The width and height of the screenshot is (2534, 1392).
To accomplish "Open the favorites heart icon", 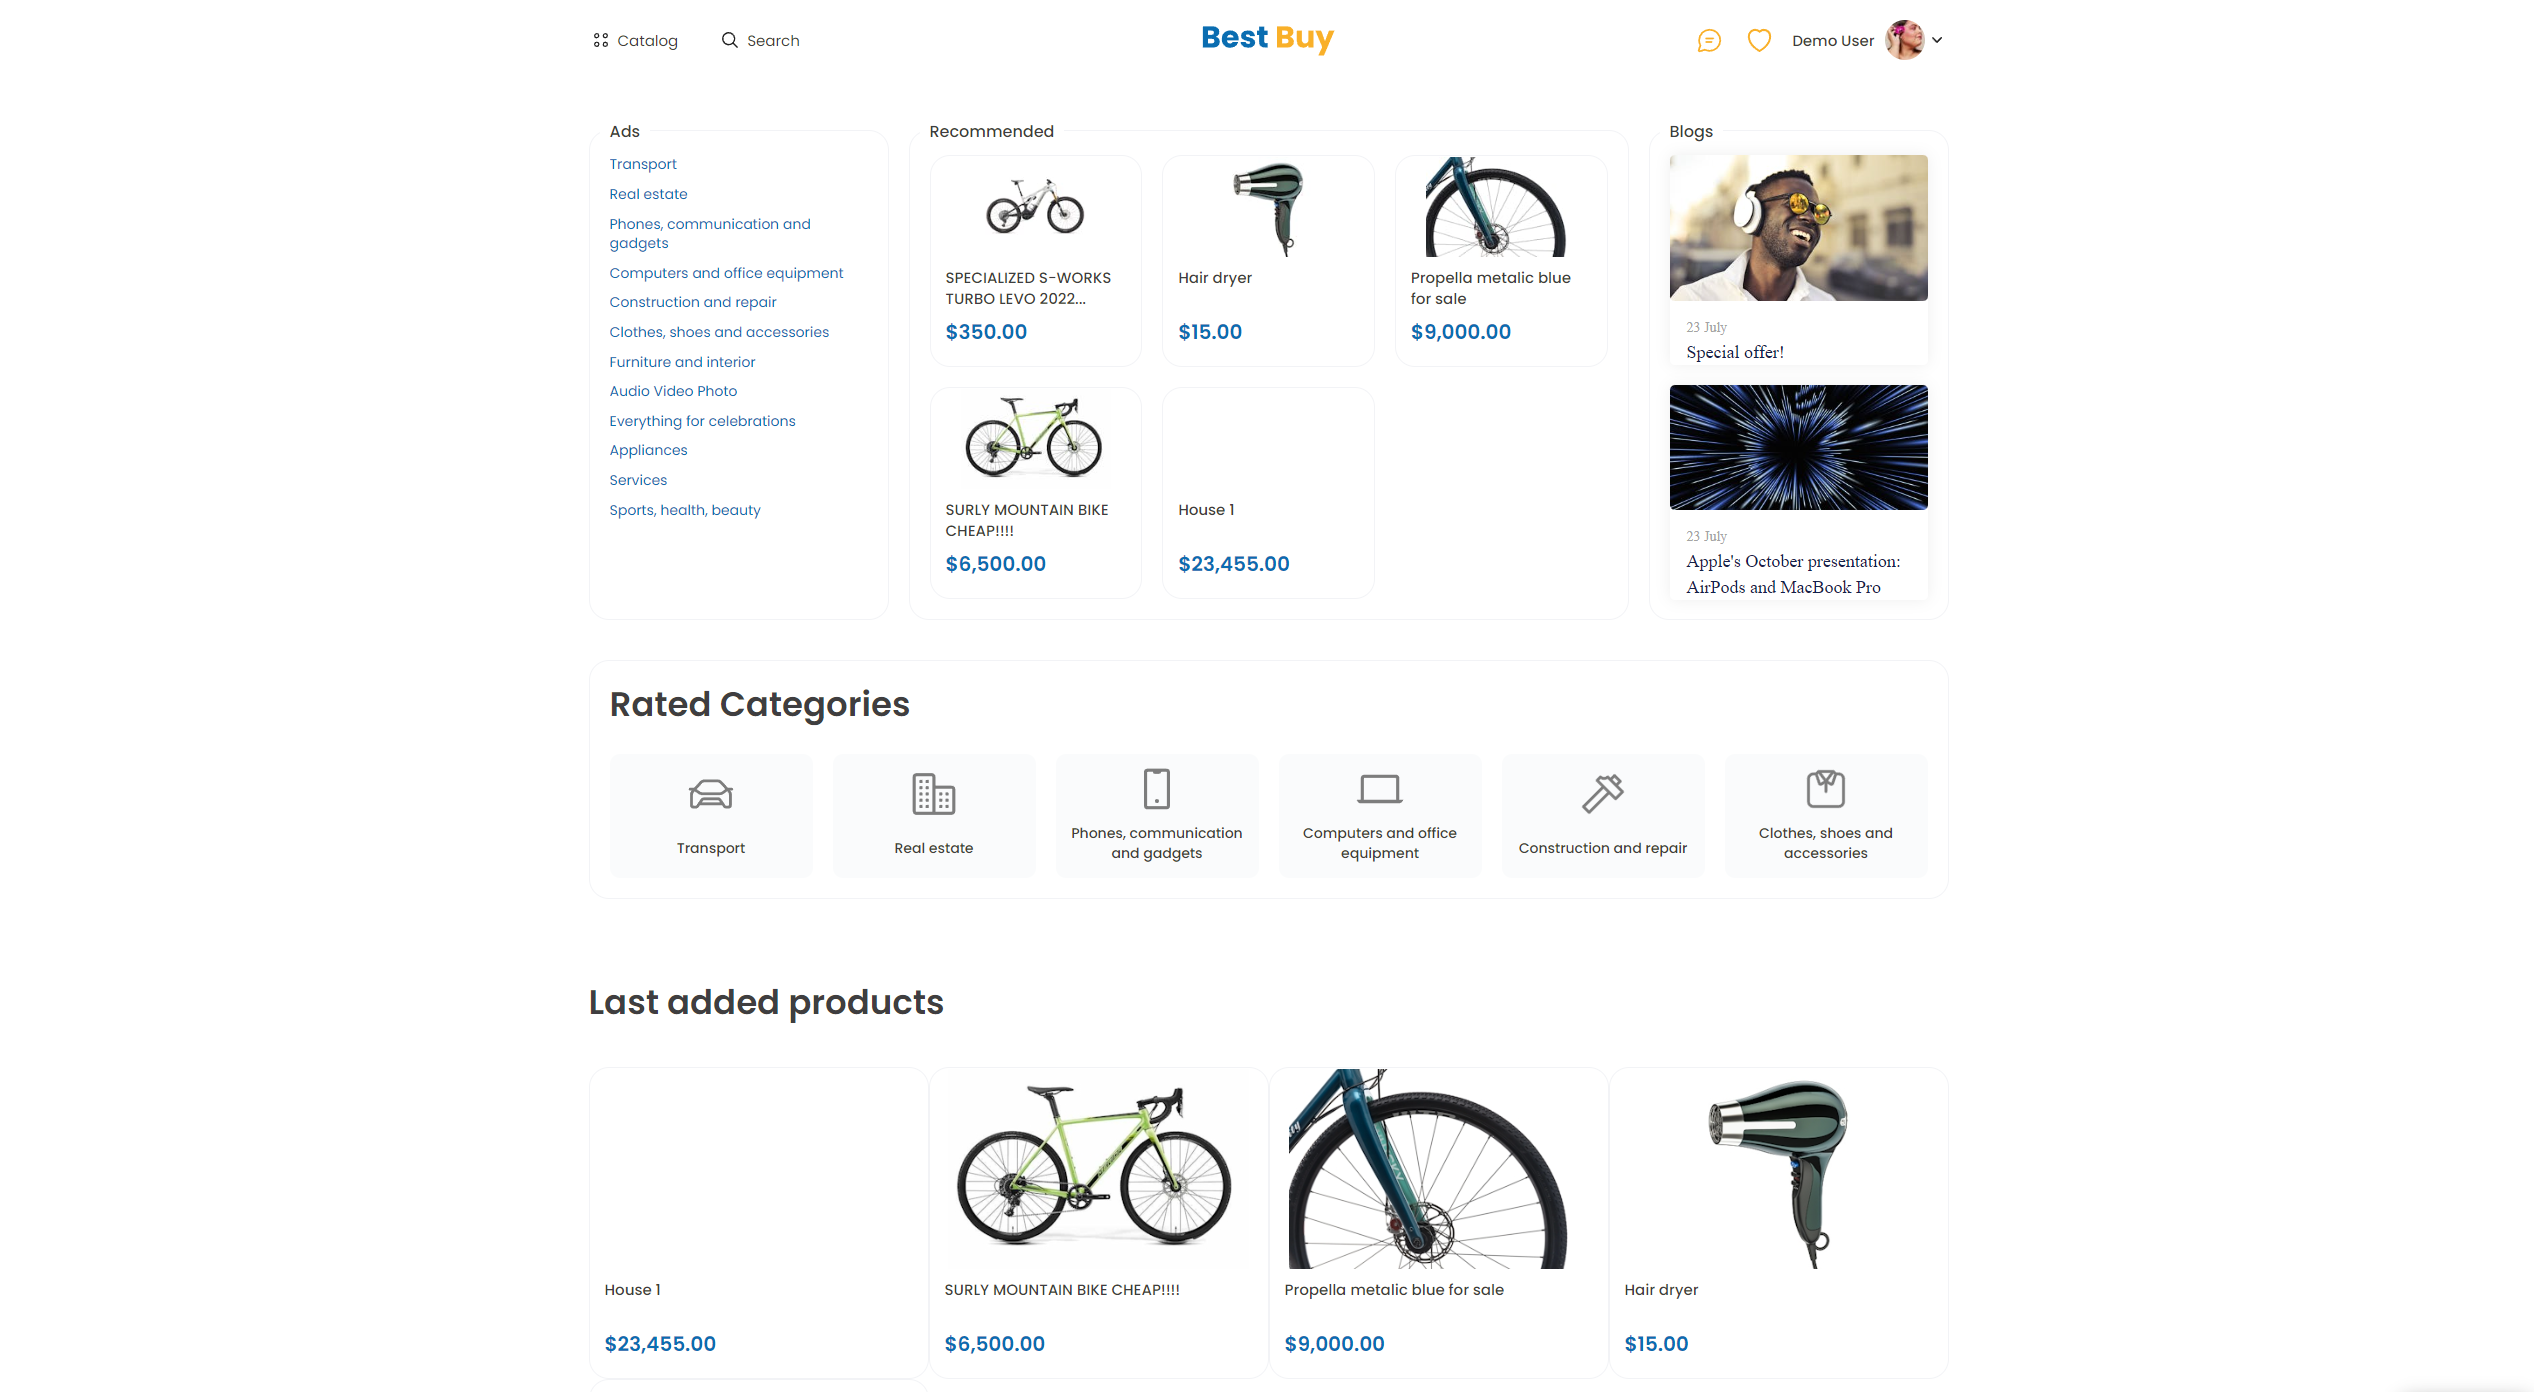I will 1759,41.
